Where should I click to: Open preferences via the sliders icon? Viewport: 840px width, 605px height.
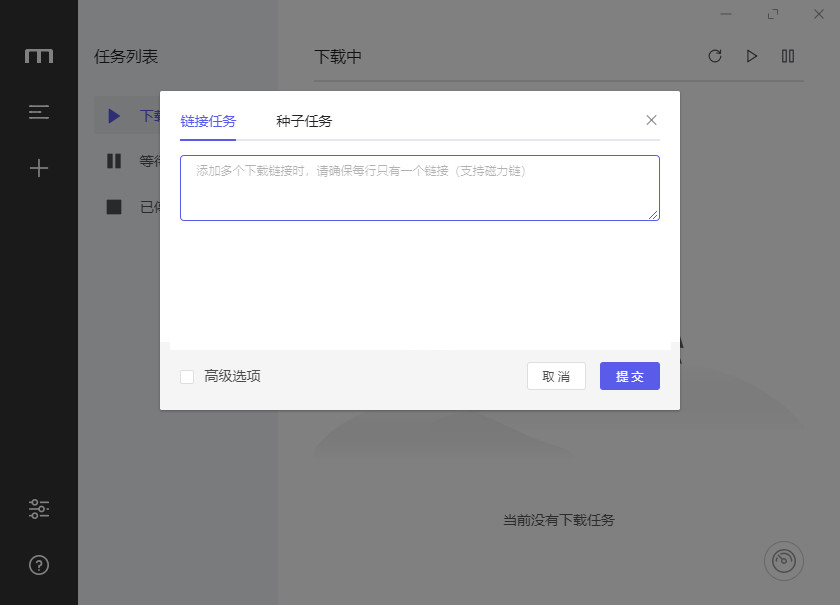click(x=39, y=509)
